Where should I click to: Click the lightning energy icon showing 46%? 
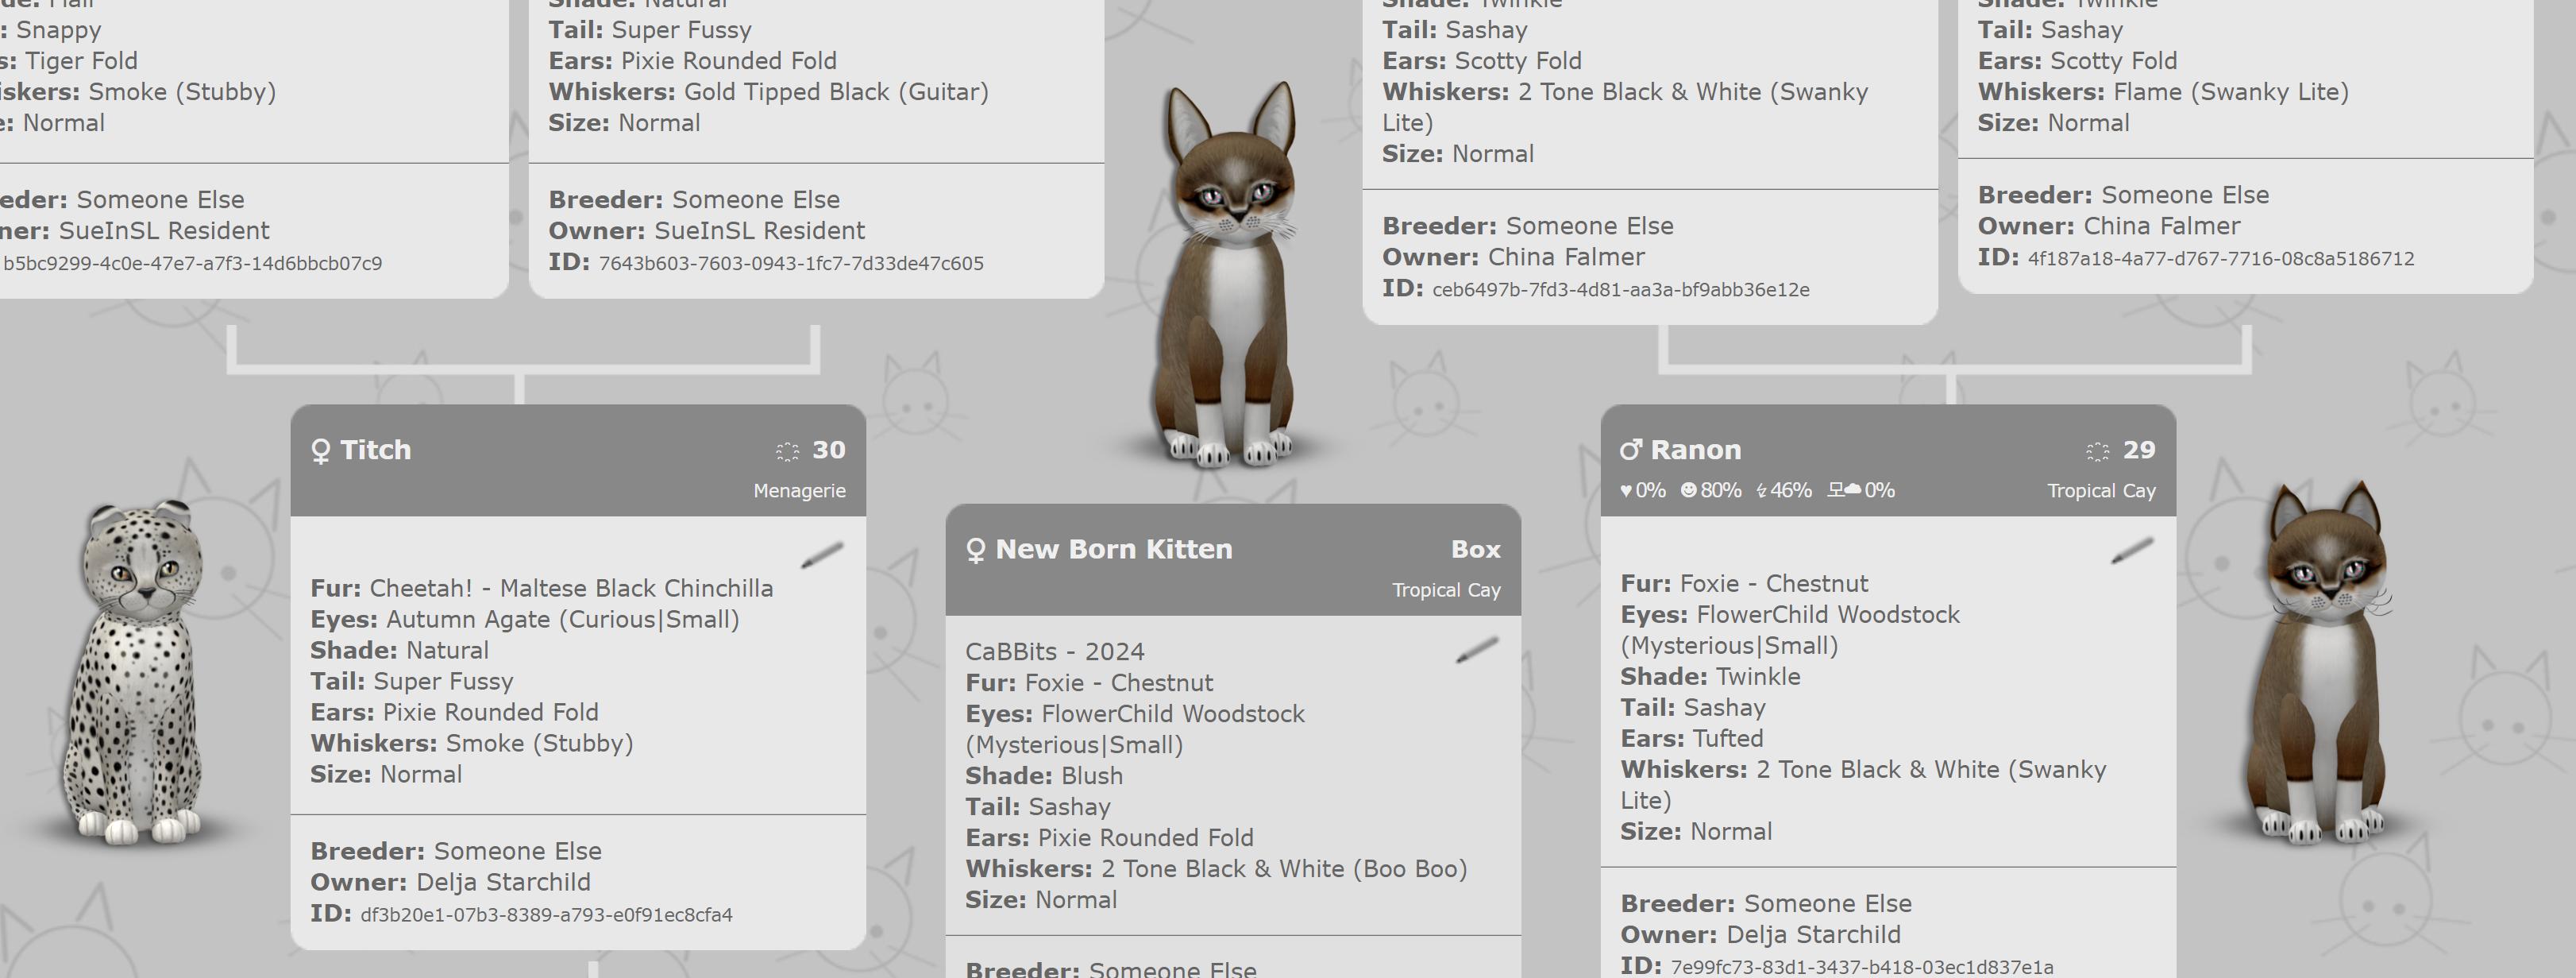pos(1761,490)
